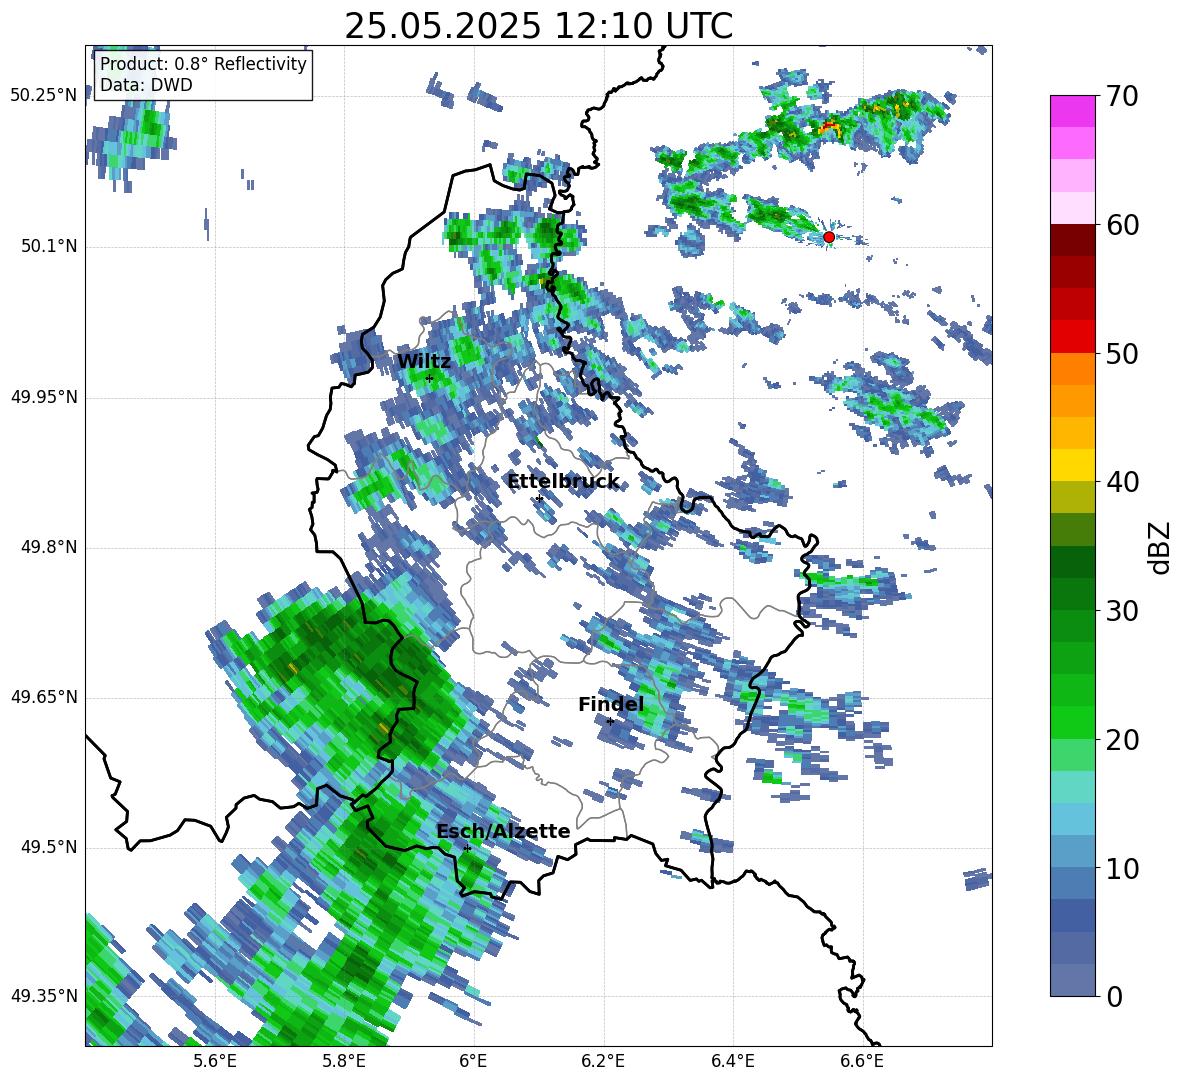The image size is (1184, 1081).
Task: Click the yellow colorbar segment at 40
Action: (x=1072, y=465)
